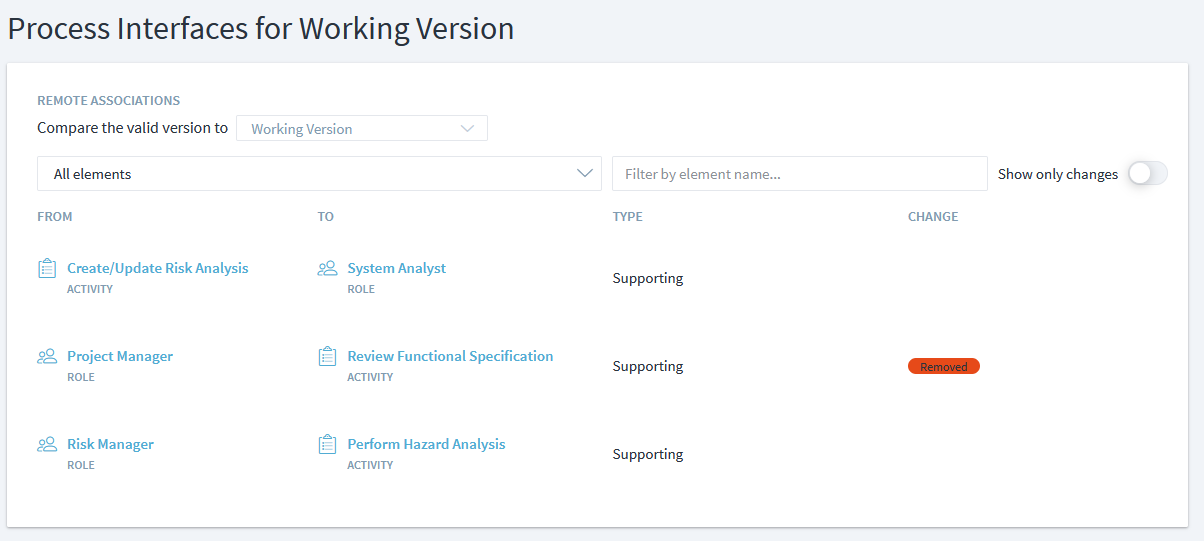The height and width of the screenshot is (541, 1204).
Task: Click the activity icon beside Create/Update Risk Analysis
Action: coord(46,268)
